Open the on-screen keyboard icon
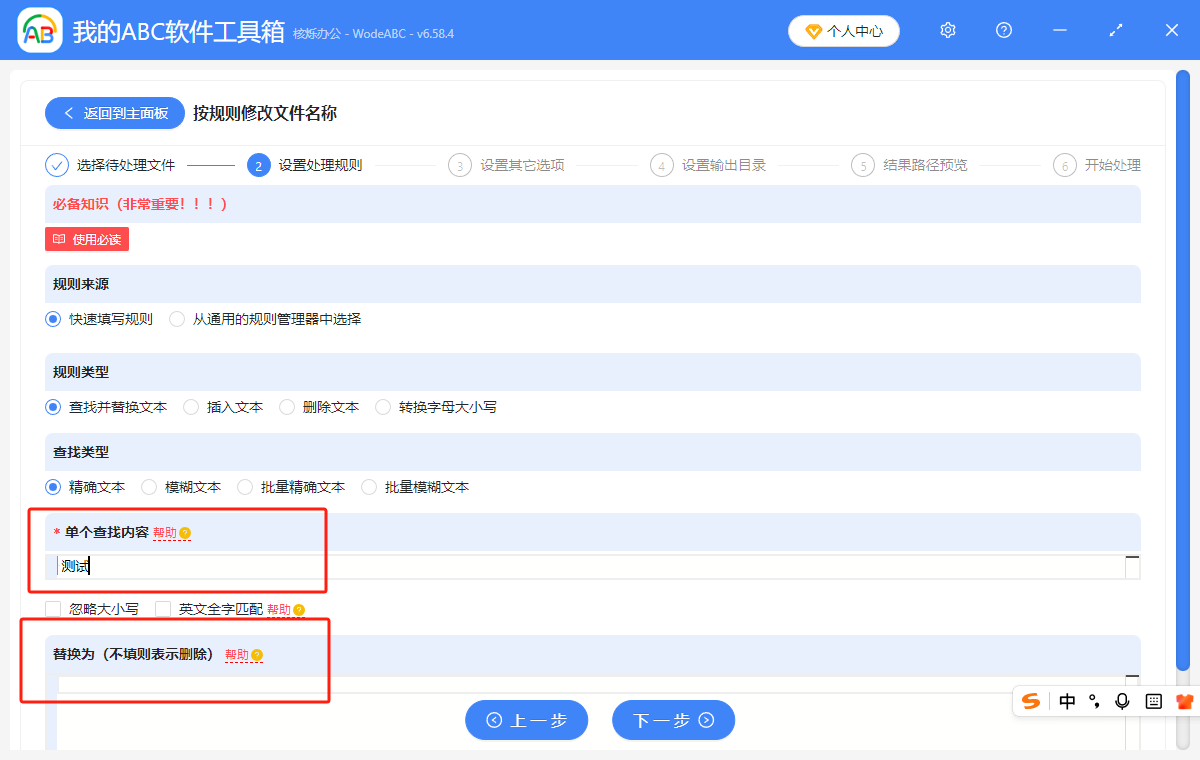This screenshot has width=1200, height=760. click(x=1152, y=701)
